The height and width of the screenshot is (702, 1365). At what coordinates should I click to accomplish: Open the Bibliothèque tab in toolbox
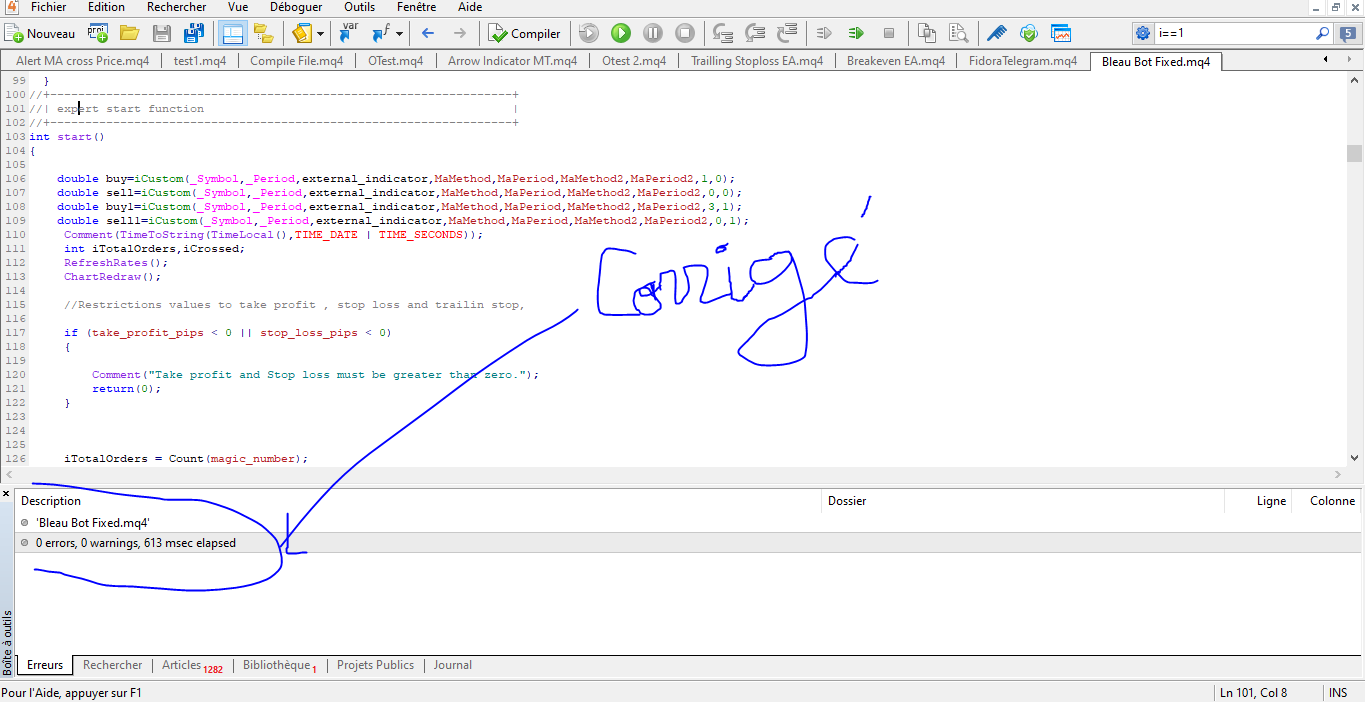(x=280, y=666)
